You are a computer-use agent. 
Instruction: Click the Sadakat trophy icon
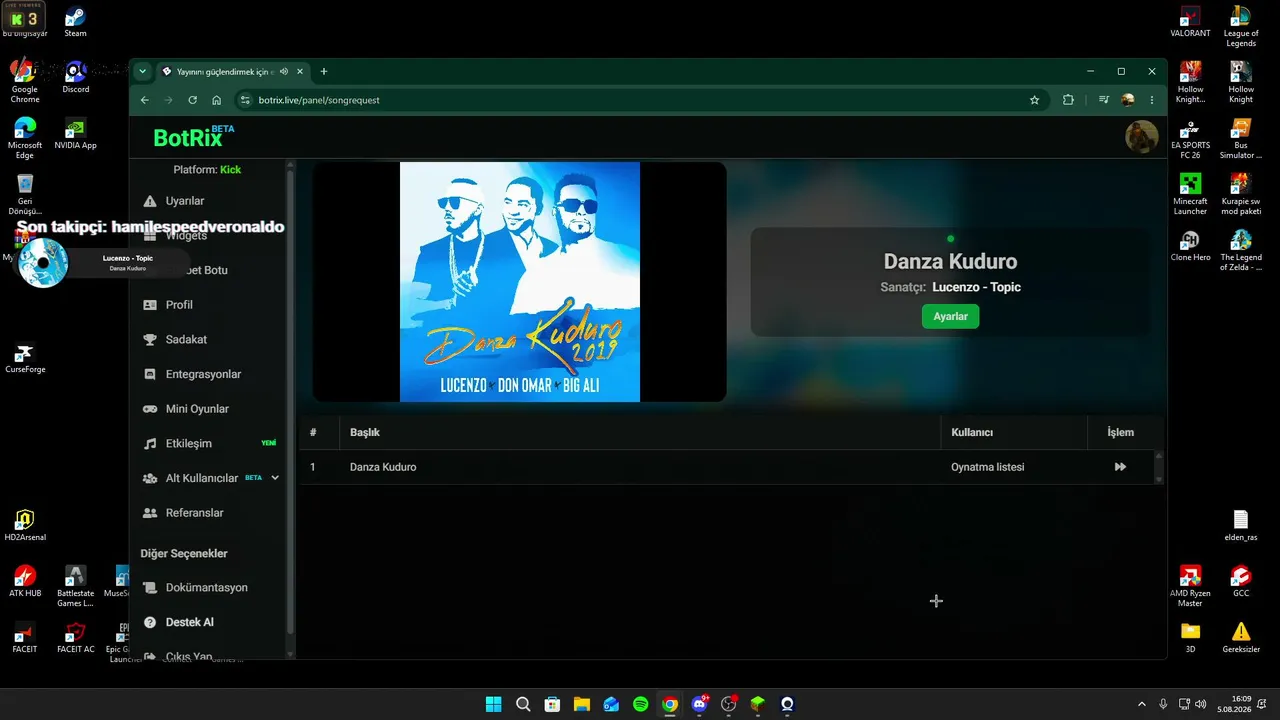[x=150, y=339]
